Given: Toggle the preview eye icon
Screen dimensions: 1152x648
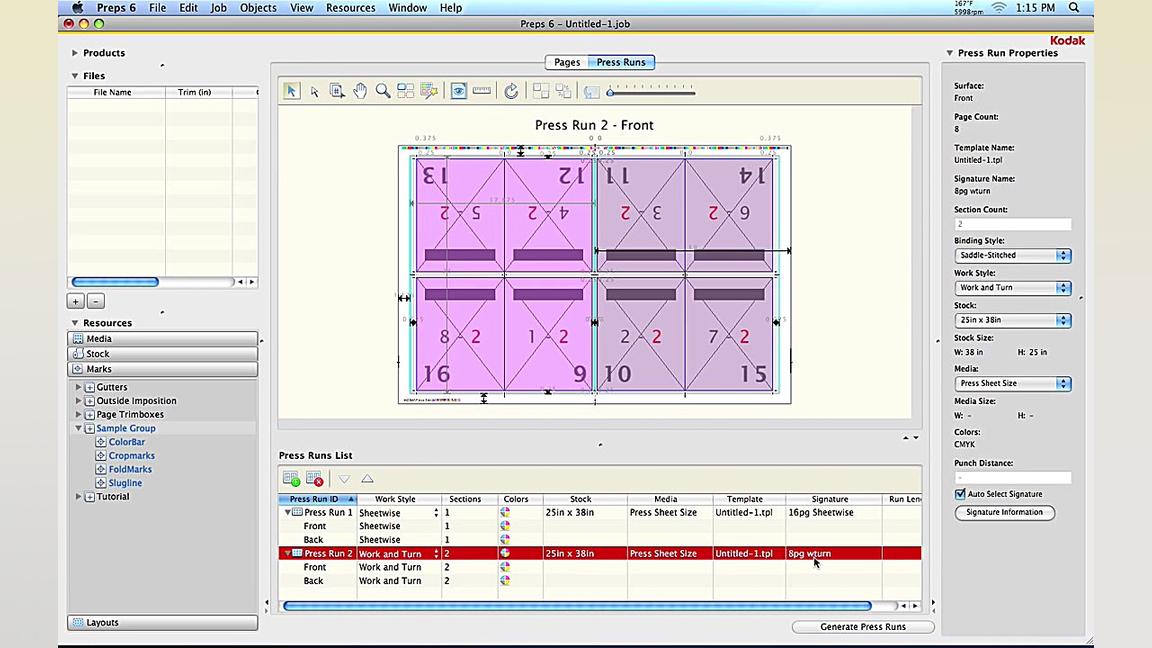Looking at the screenshot, I should pyautogui.click(x=458, y=91).
